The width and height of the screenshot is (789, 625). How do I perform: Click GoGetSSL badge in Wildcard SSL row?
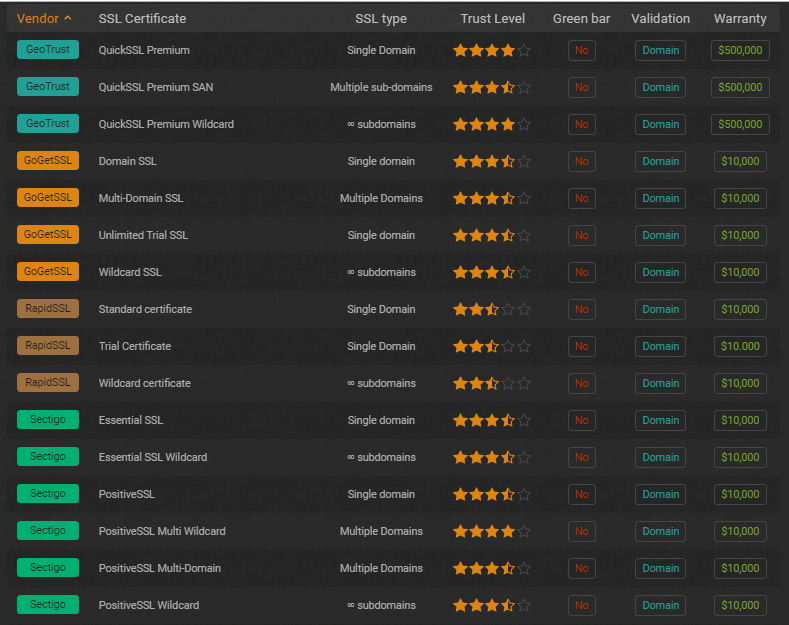click(48, 271)
